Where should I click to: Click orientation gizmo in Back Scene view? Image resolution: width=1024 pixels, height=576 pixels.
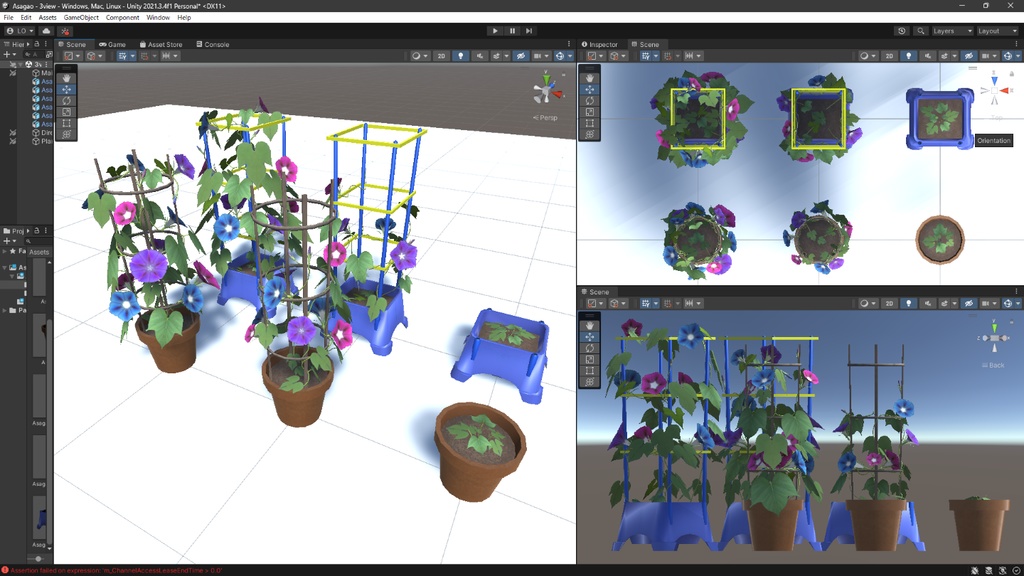994,338
